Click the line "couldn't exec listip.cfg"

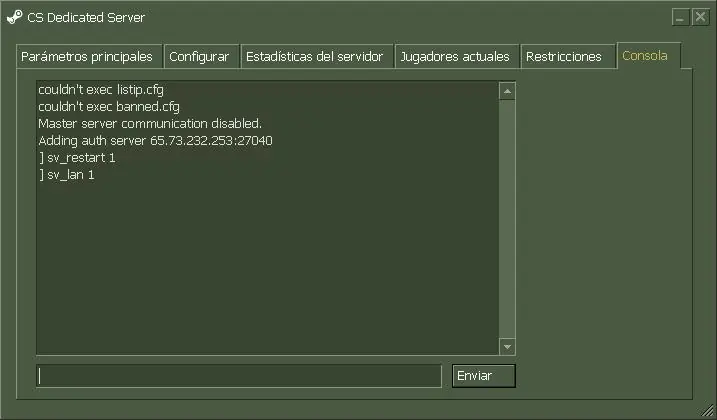(101, 90)
